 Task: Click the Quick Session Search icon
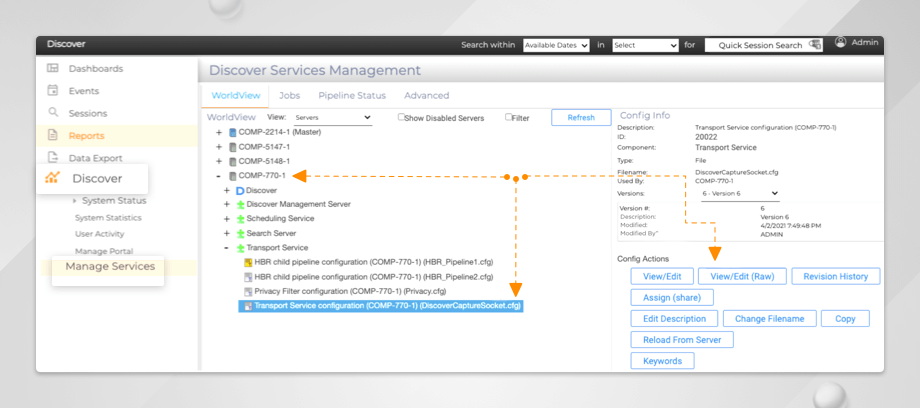pyautogui.click(x=814, y=45)
